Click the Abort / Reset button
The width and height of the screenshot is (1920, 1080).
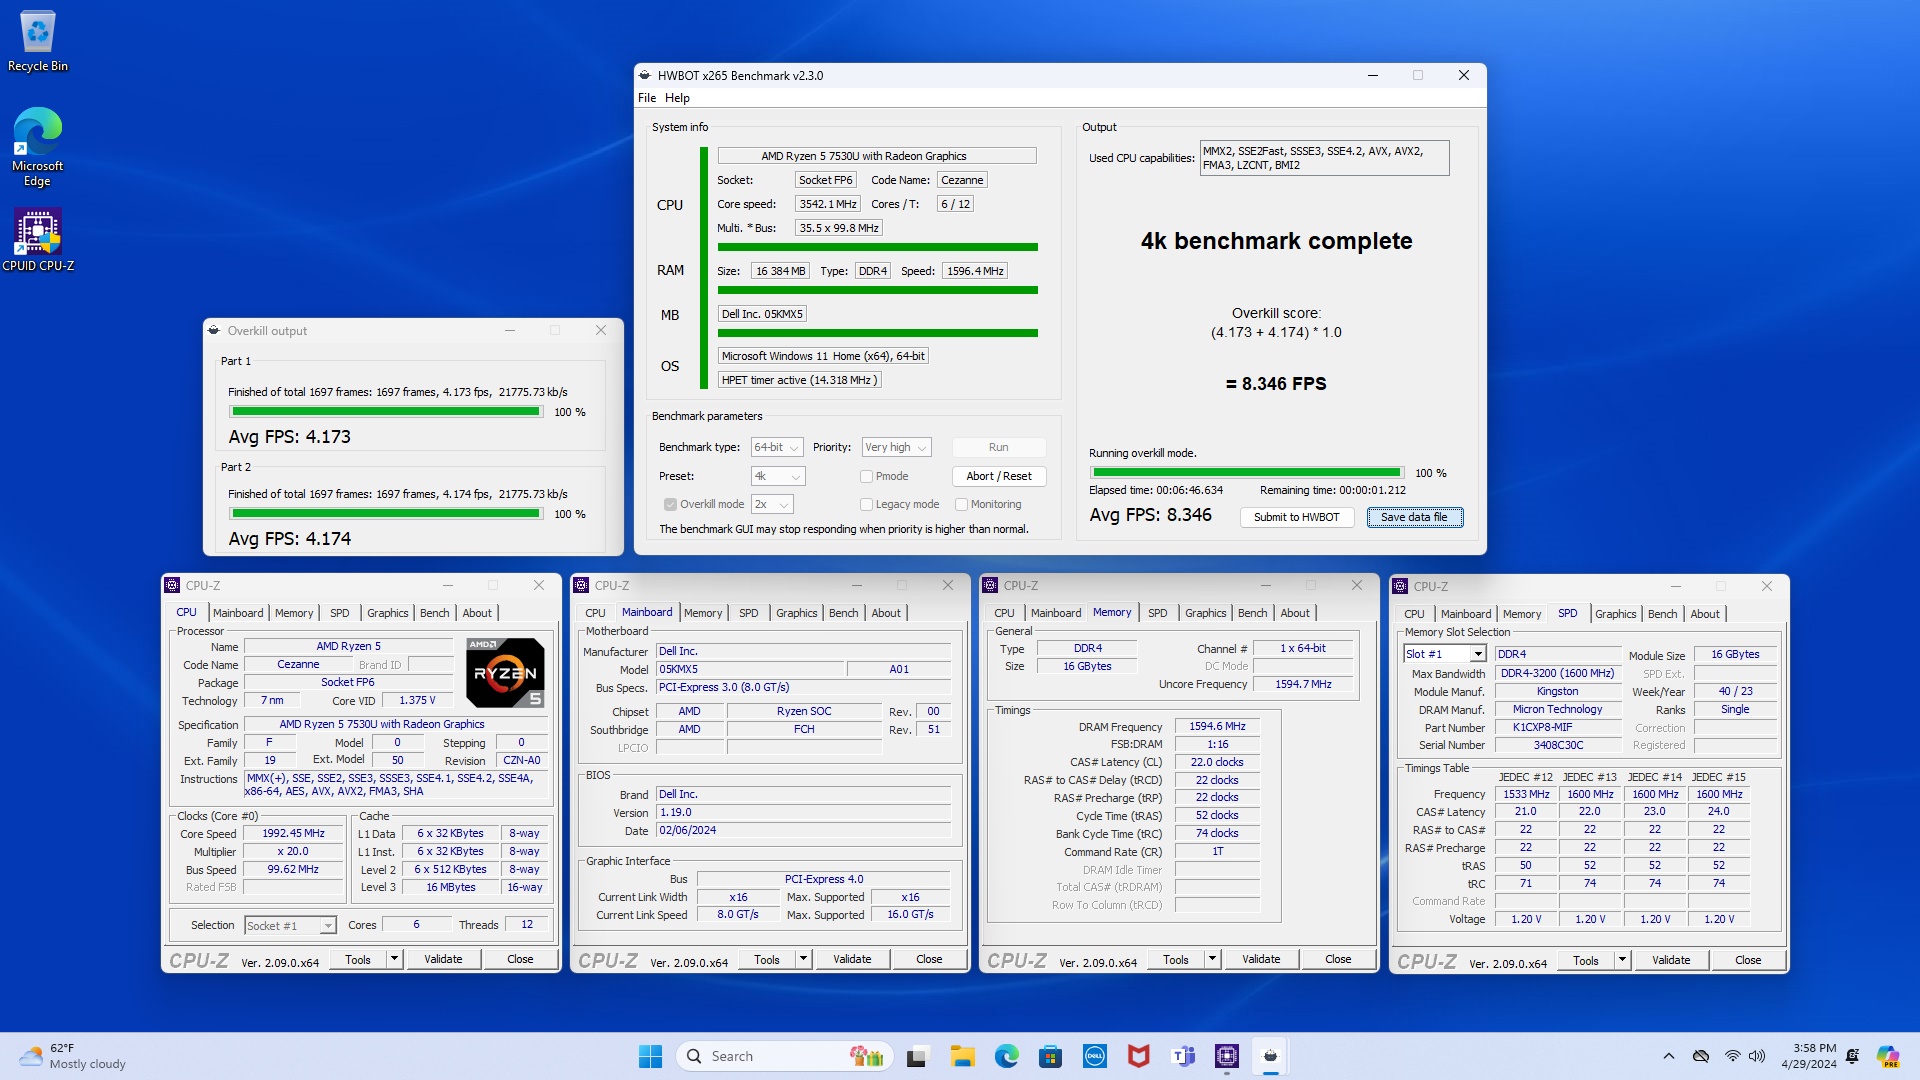(x=998, y=476)
